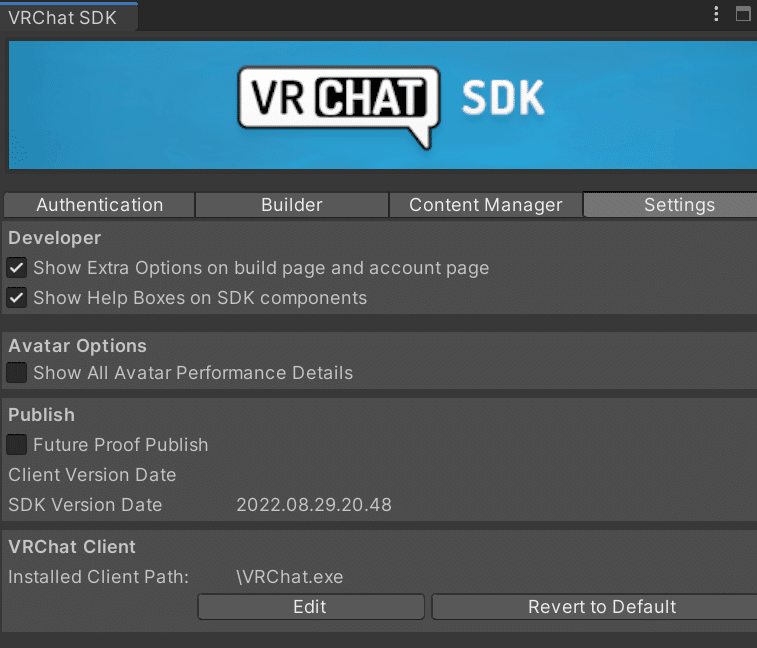Go to the Content Manager tab
757x648 pixels.
point(486,205)
